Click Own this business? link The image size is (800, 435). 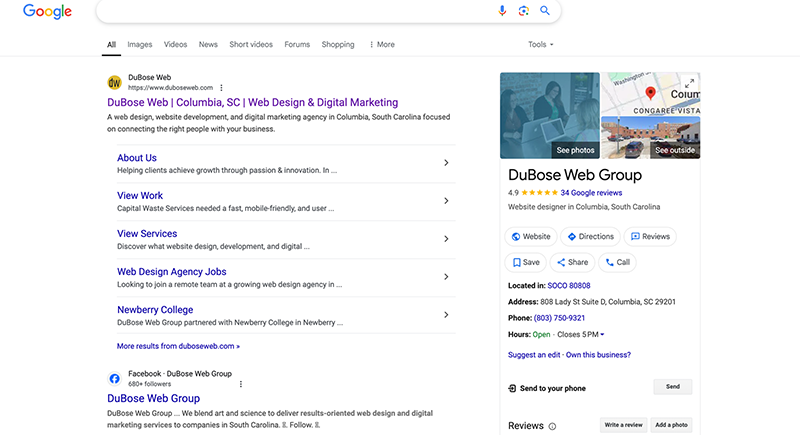coord(598,355)
